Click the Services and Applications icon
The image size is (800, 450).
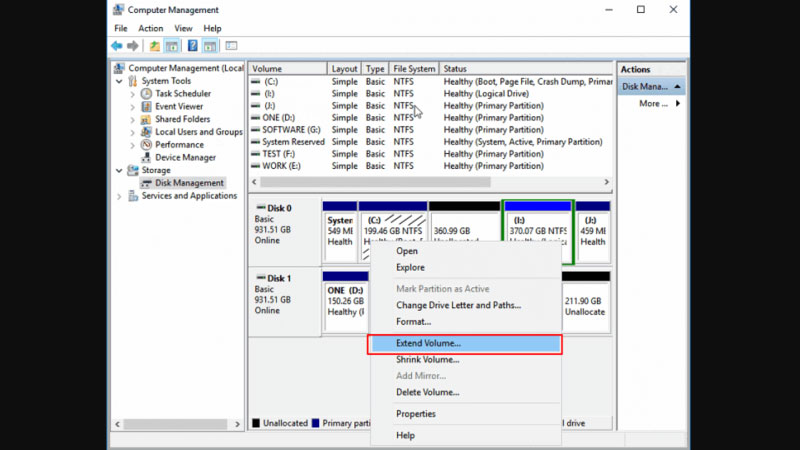coord(133,195)
